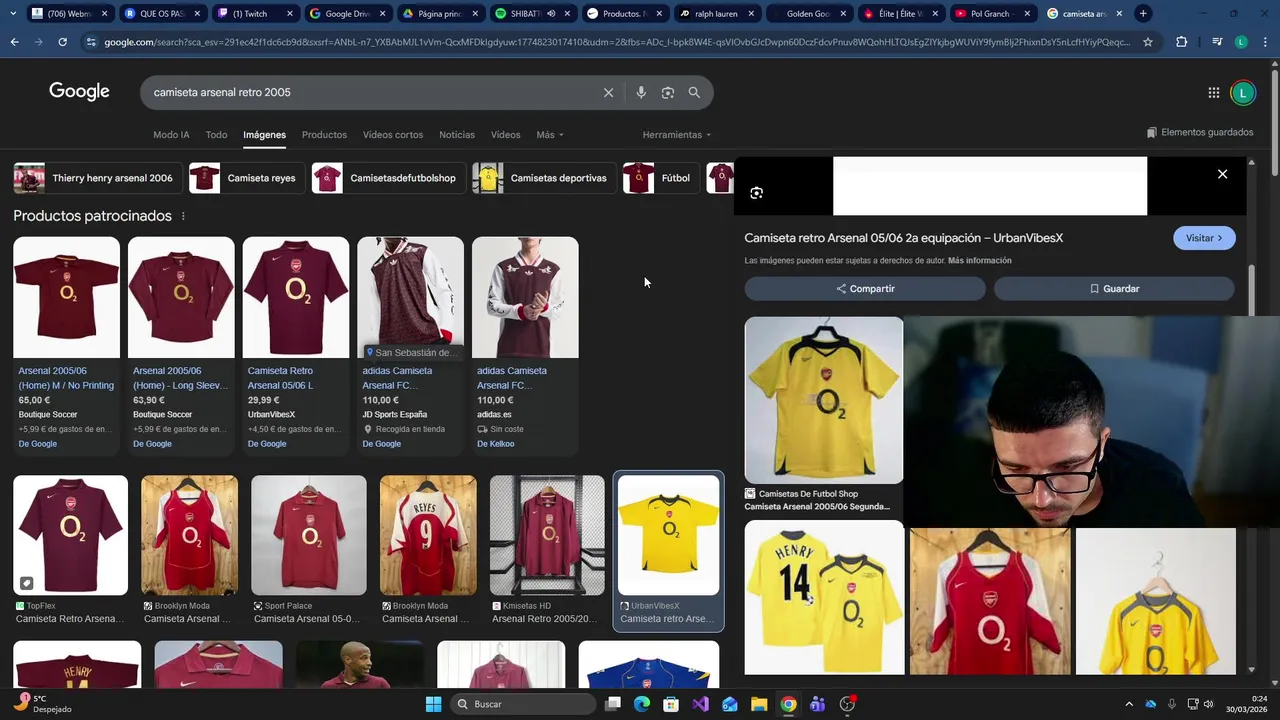Switch to Modo IA tab
The image size is (1280, 720).
(171, 135)
